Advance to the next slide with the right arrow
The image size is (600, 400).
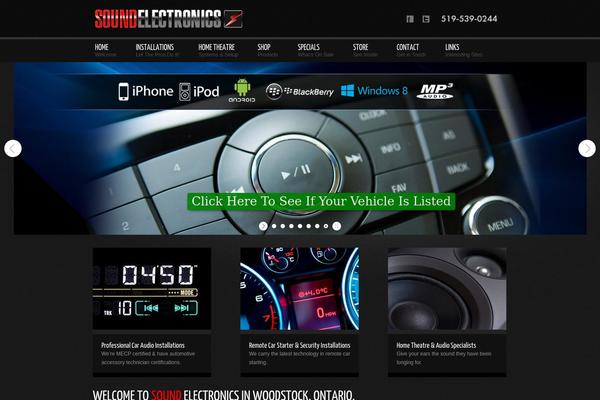point(587,149)
